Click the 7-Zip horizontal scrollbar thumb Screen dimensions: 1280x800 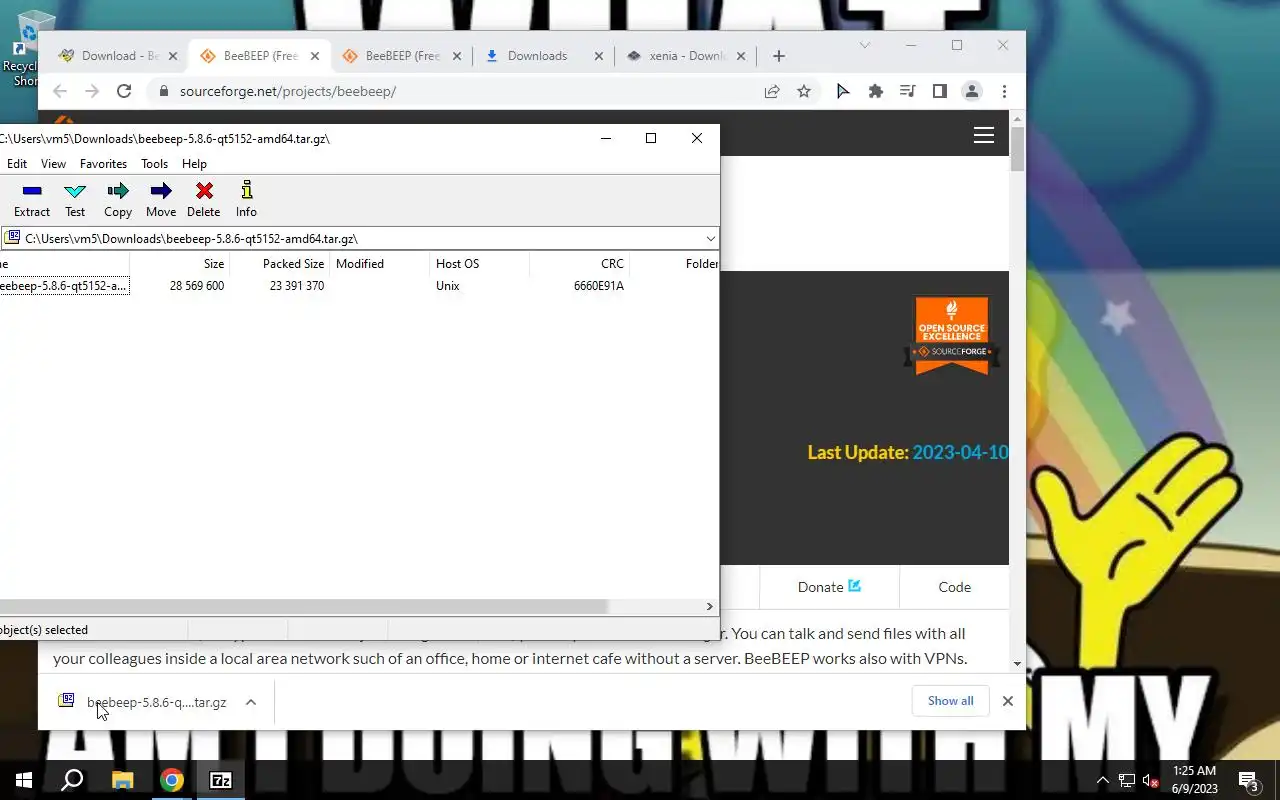coord(303,607)
